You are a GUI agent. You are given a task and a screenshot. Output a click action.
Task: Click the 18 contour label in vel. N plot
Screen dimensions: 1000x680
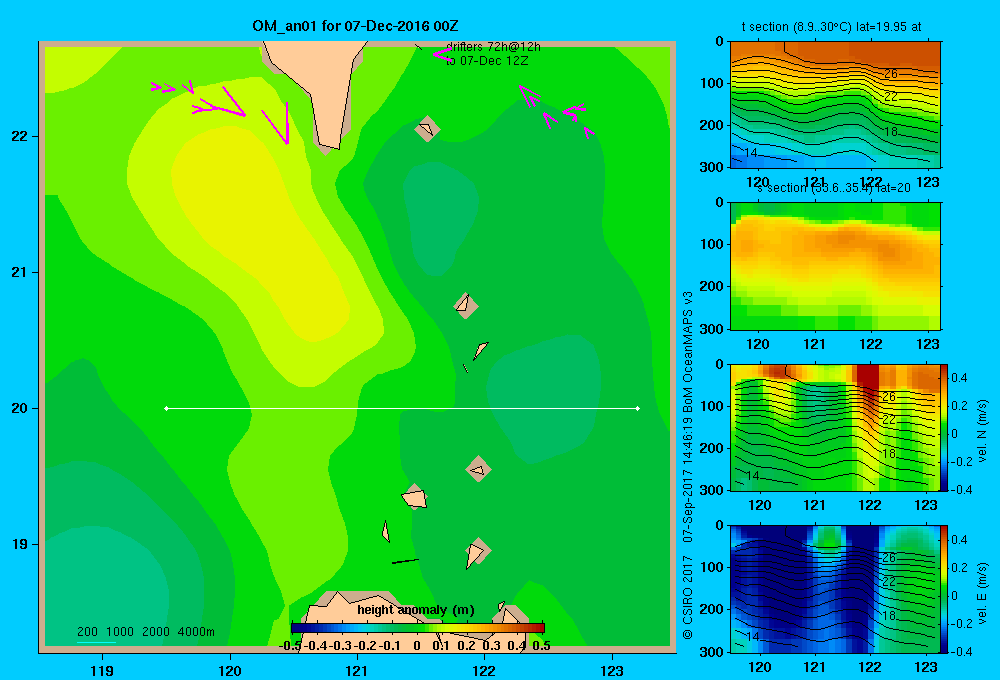(x=889, y=454)
